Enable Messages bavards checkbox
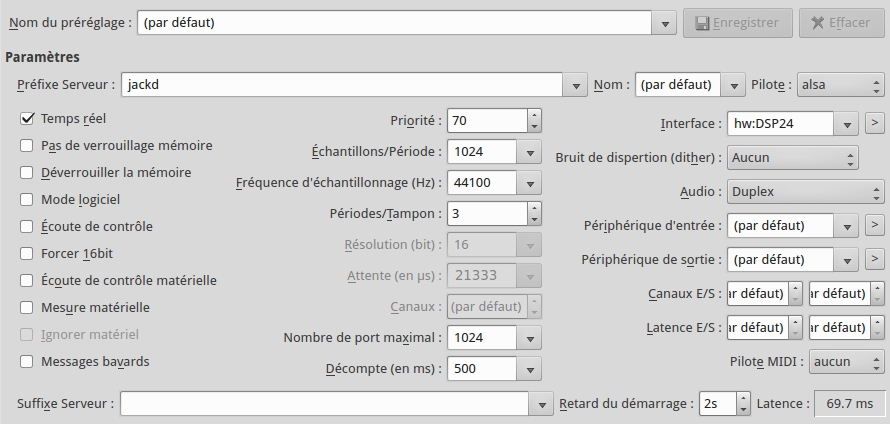890x424 pixels. (x=28, y=360)
